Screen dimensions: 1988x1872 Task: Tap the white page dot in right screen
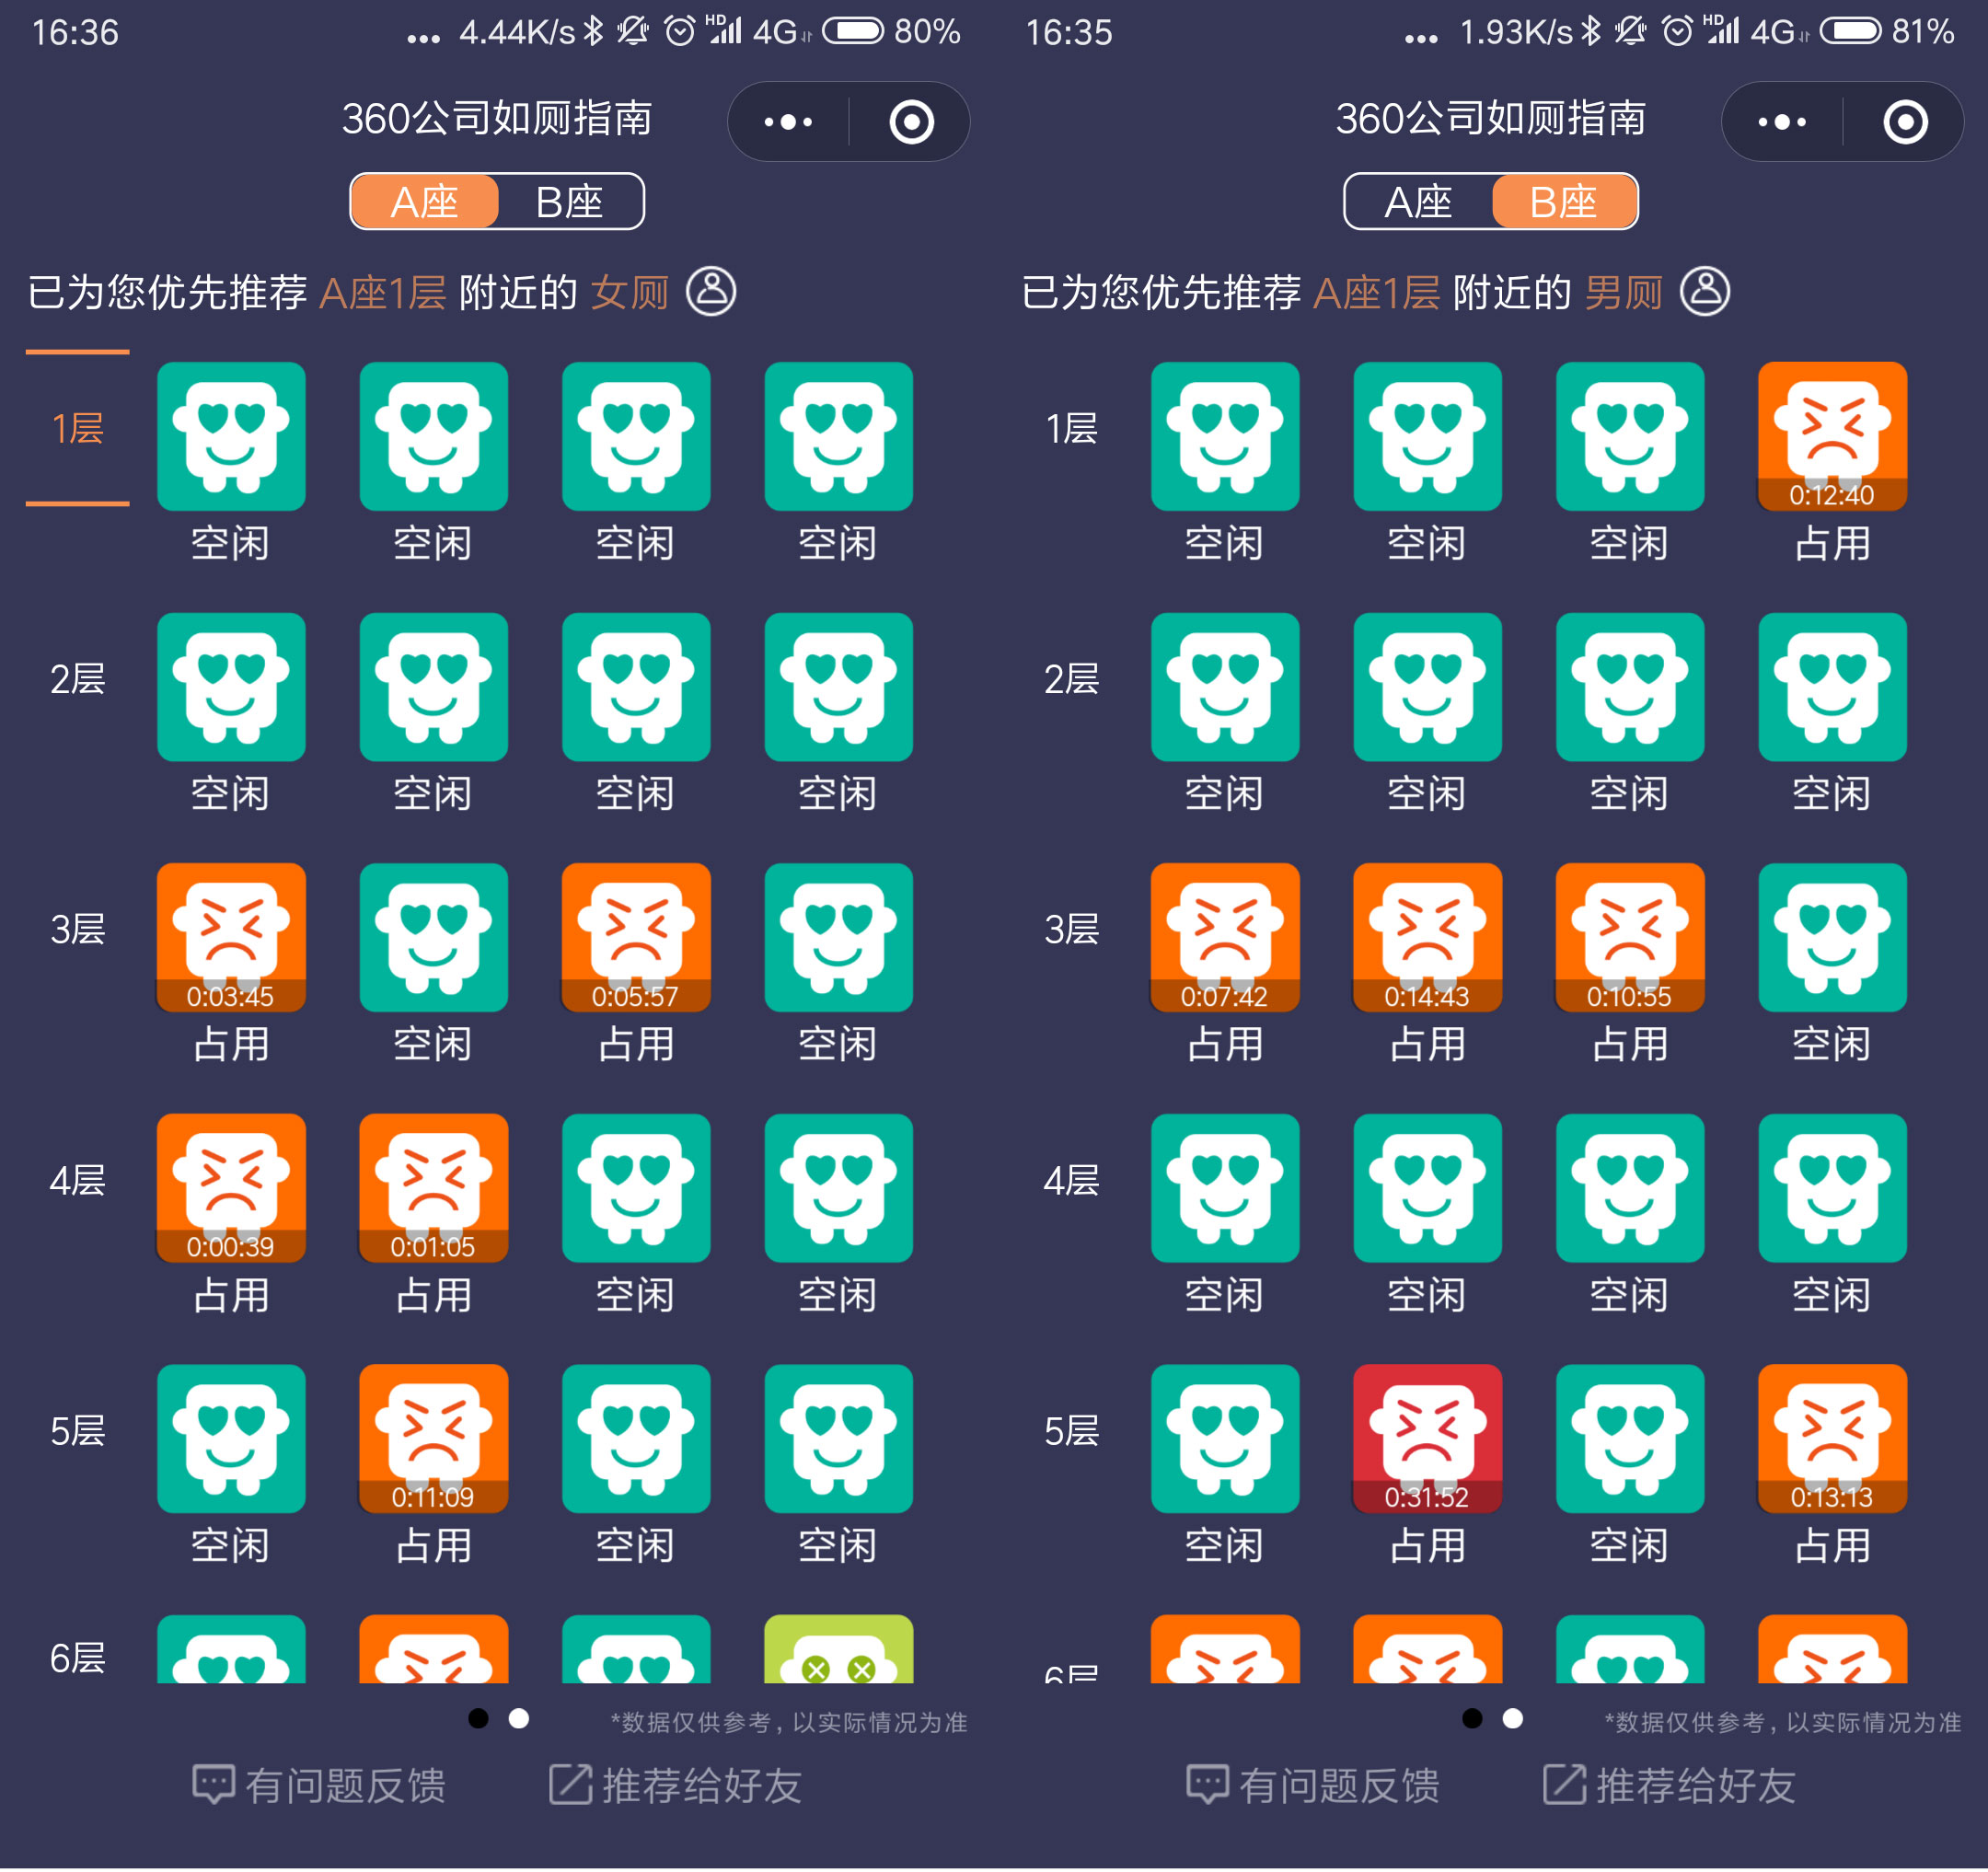coord(1513,1719)
